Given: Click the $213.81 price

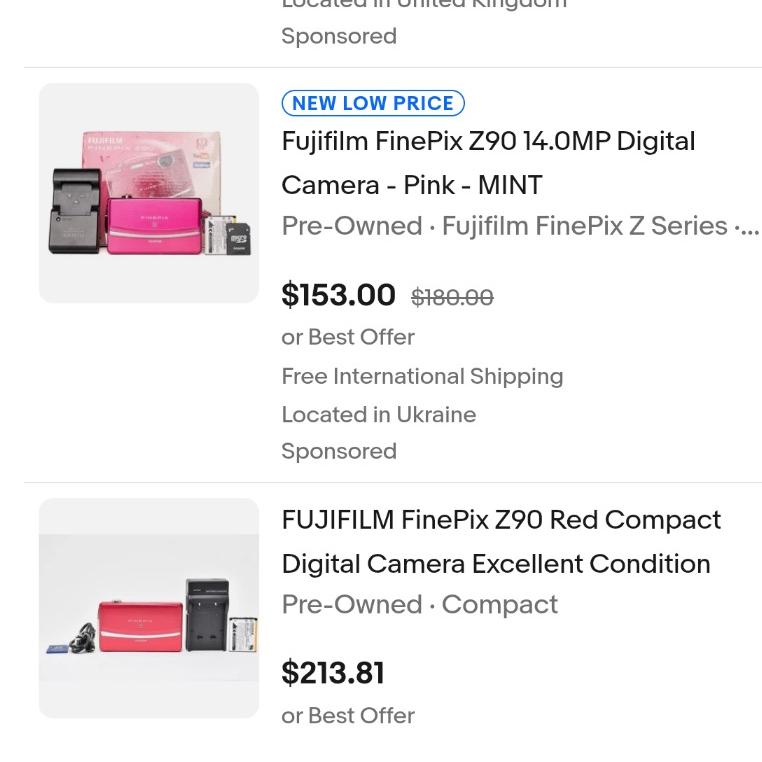Looking at the screenshot, I should coord(333,673).
